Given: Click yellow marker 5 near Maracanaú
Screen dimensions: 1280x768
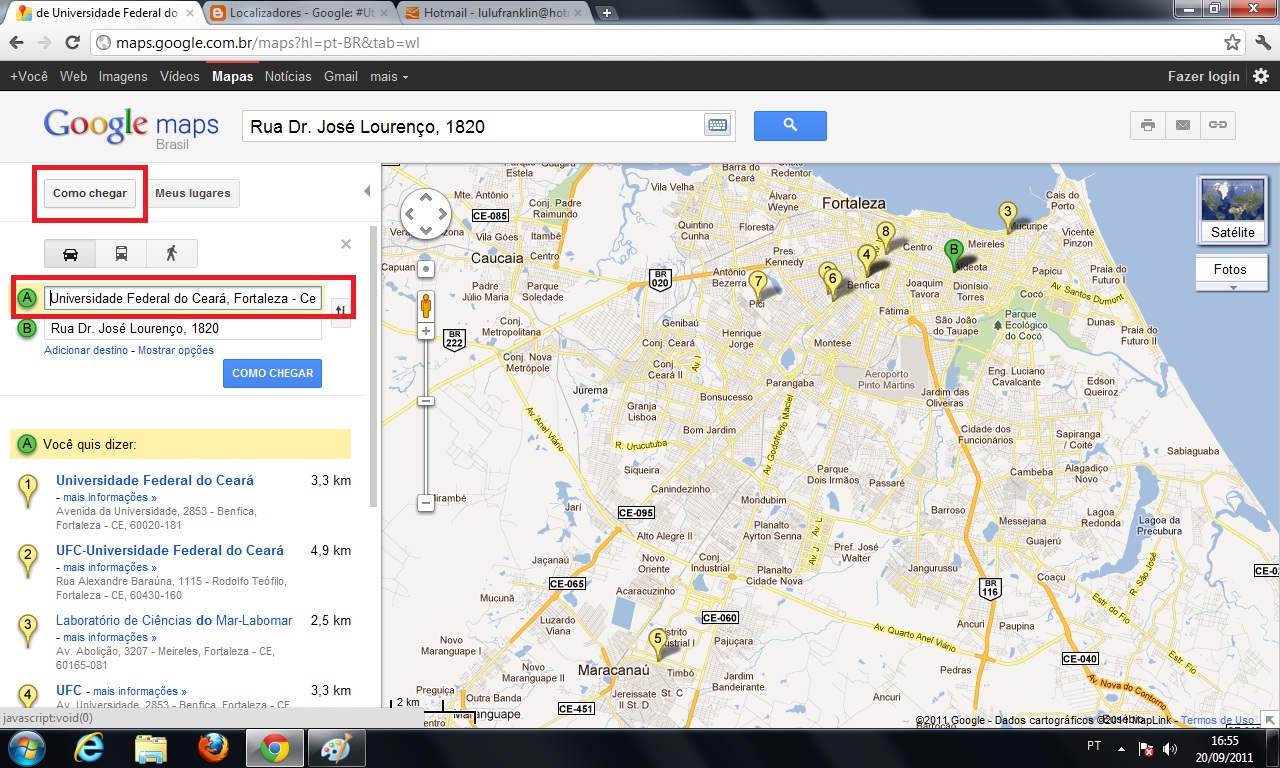Looking at the screenshot, I should point(657,643).
